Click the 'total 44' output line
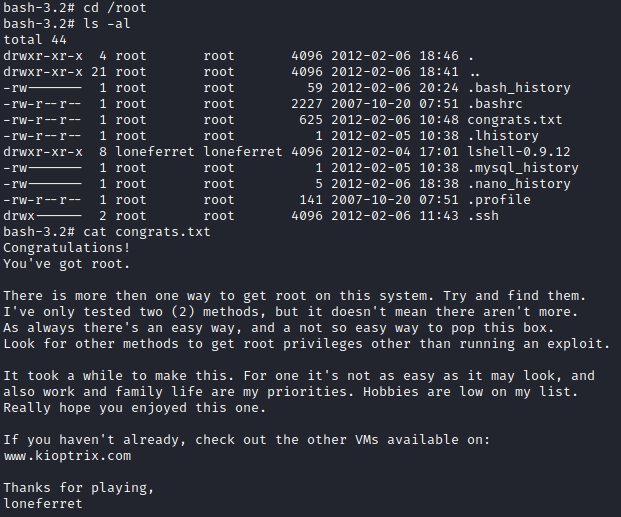Screen dimensions: 621x517 tap(35, 40)
